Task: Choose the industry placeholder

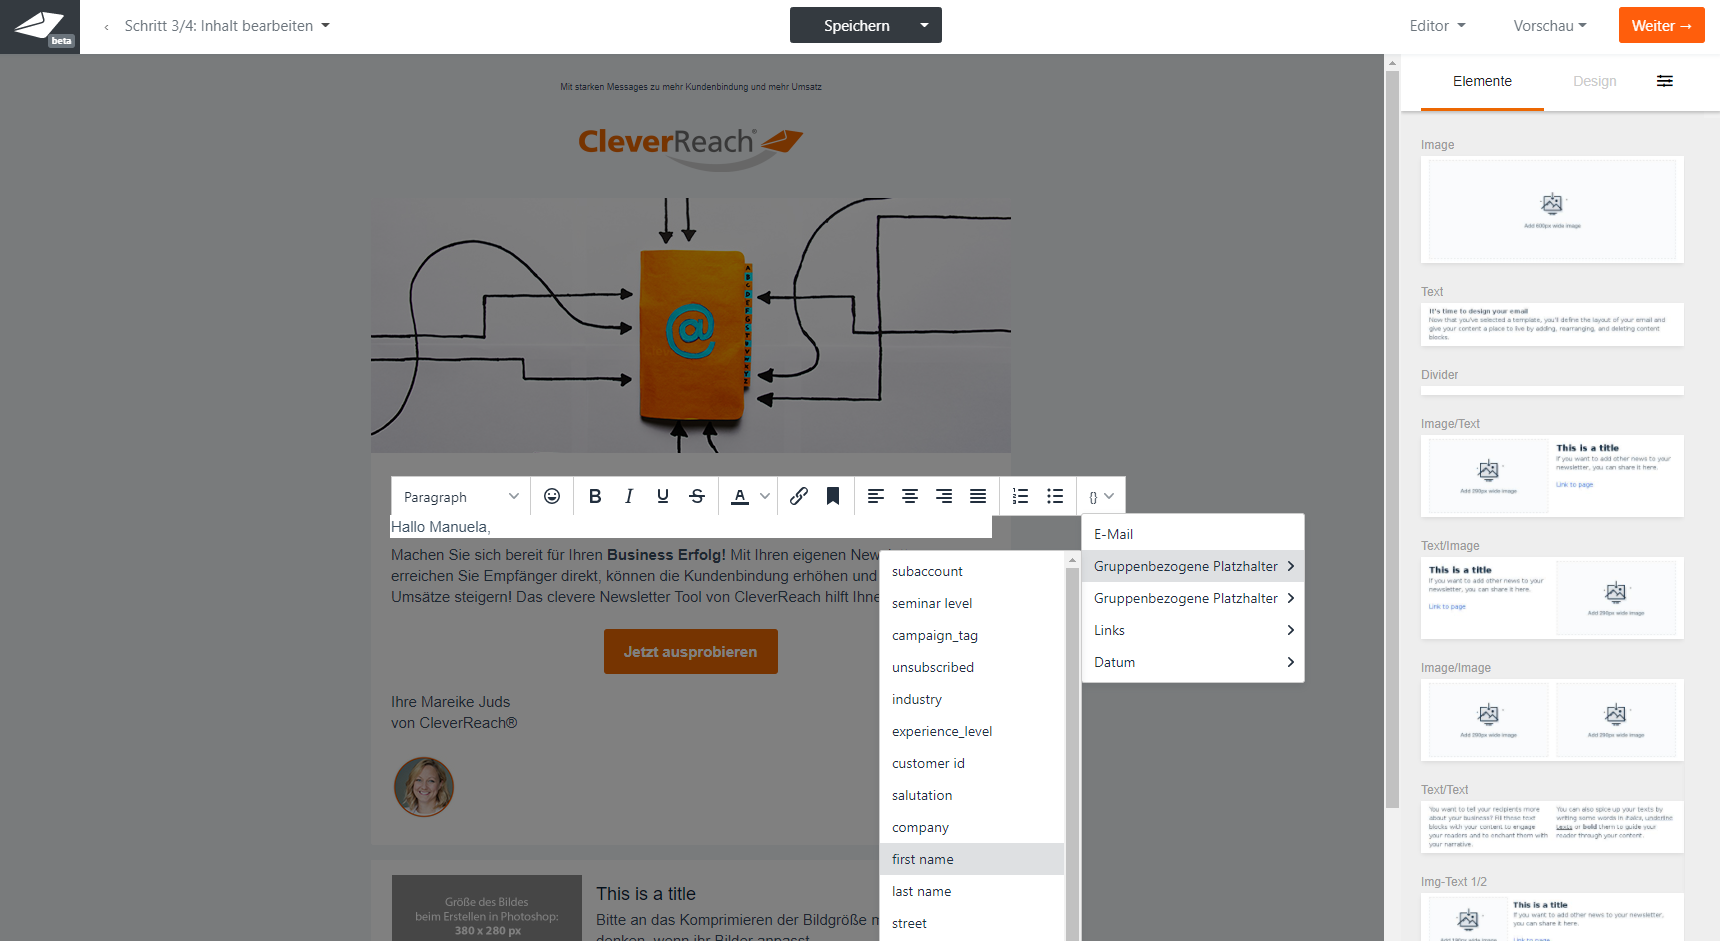Action: (x=972, y=699)
